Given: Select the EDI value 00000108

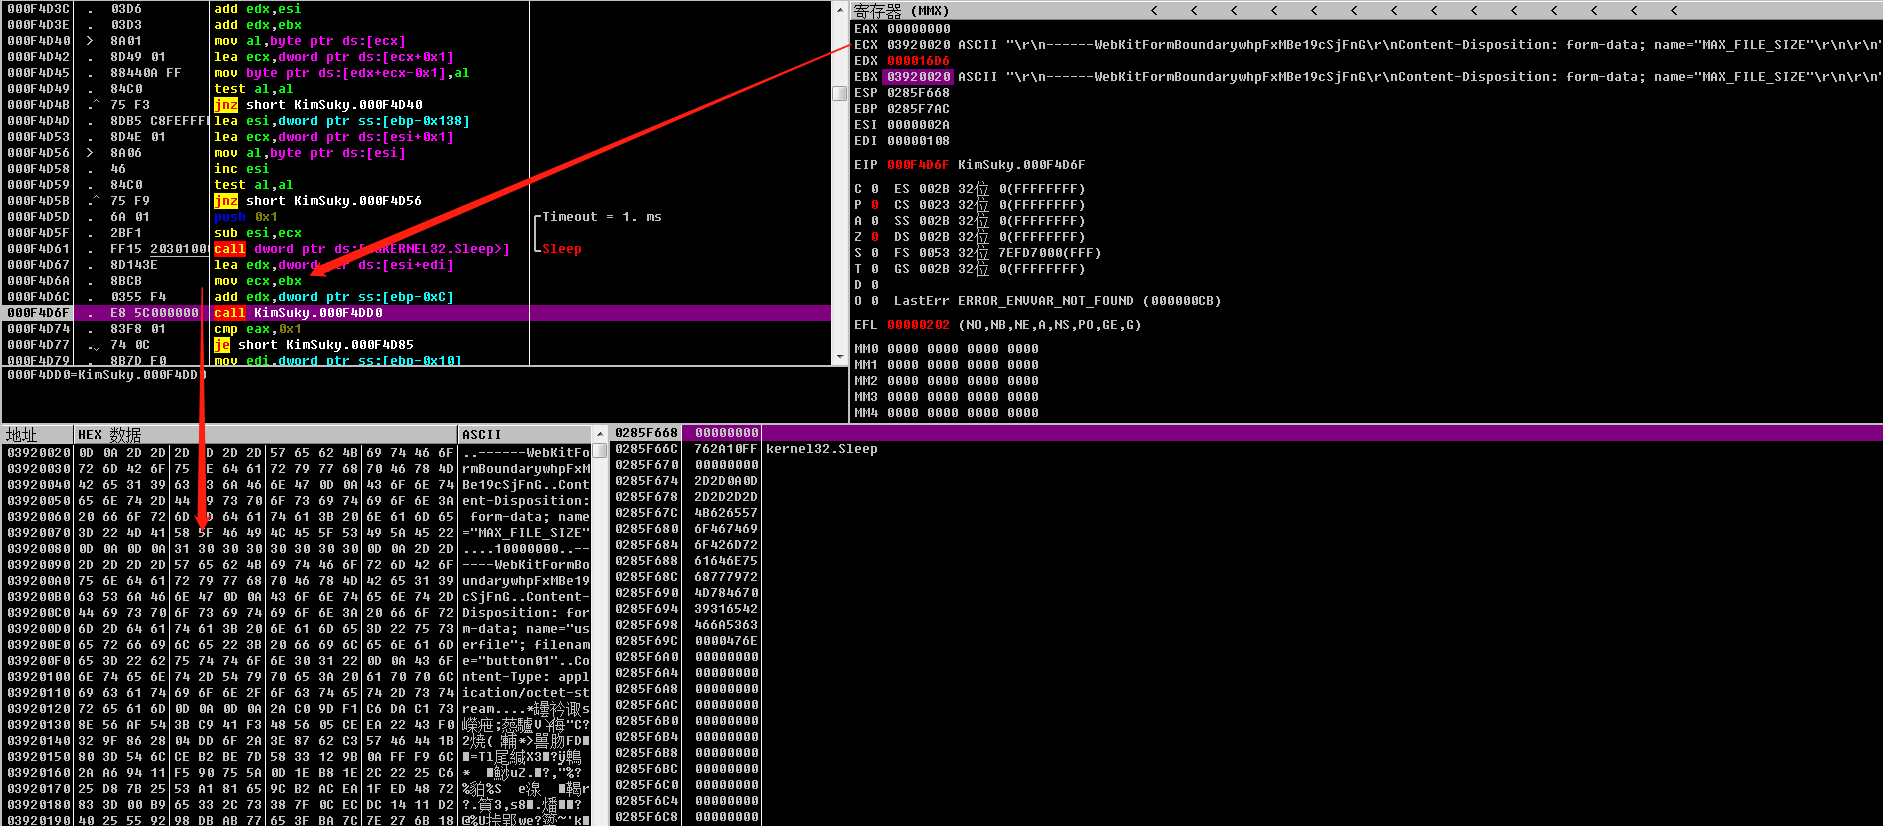Looking at the screenshot, I should 919,141.
